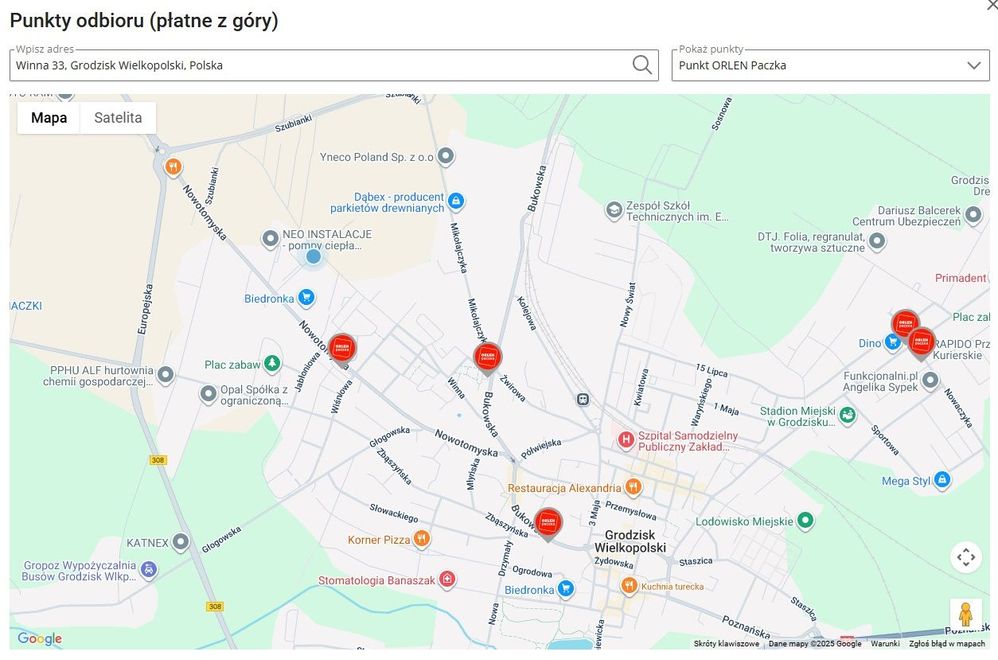Click the Gropoz Wypożyczalnia Busów pin
Viewport: 998px width, 660px height.
pyautogui.click(x=148, y=570)
